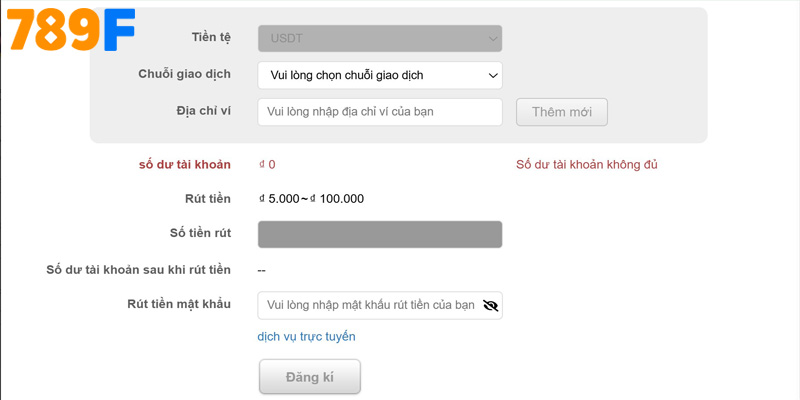Expand the Chuỗi giao dịch dropdown

point(380,75)
